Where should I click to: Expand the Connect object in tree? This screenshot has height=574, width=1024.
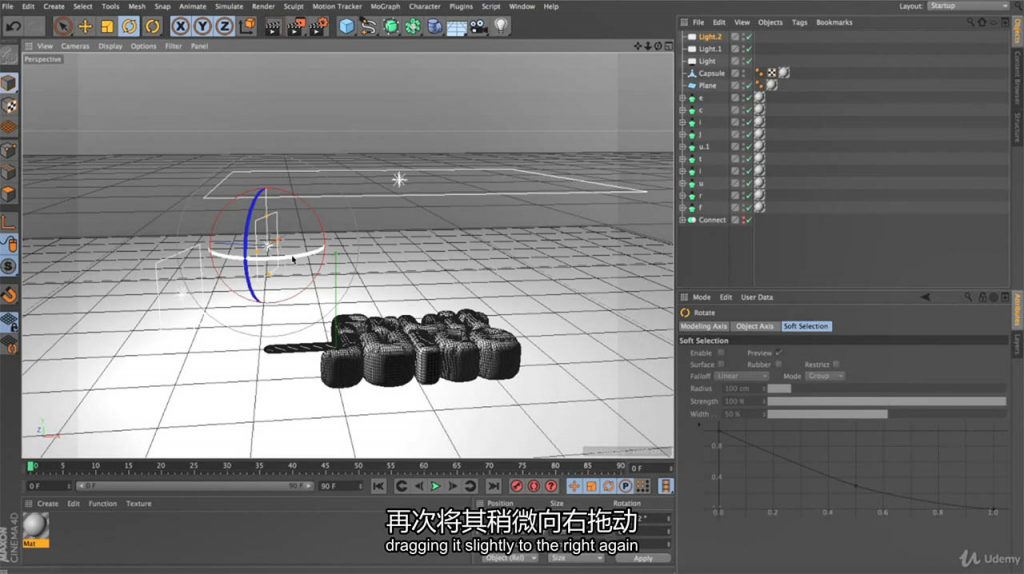click(x=682, y=220)
